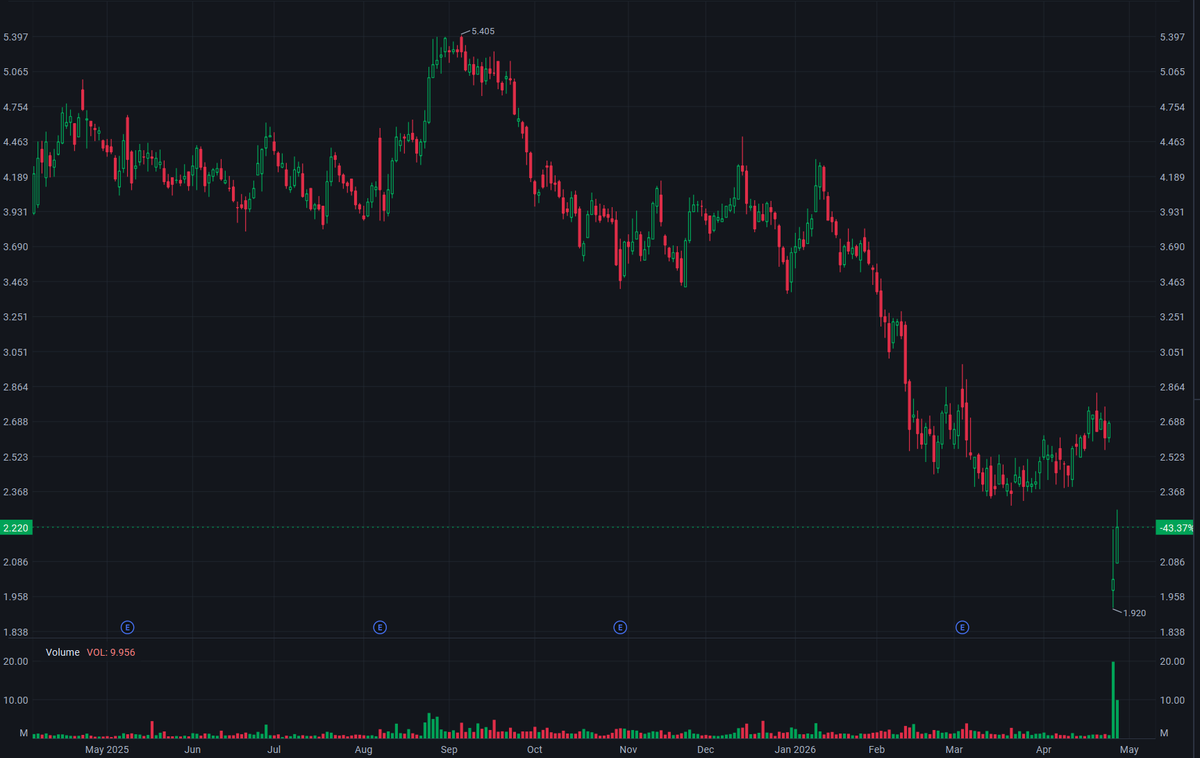Screen dimensions: 1200x758
Task: Click the Dec date label
Action: click(705, 749)
